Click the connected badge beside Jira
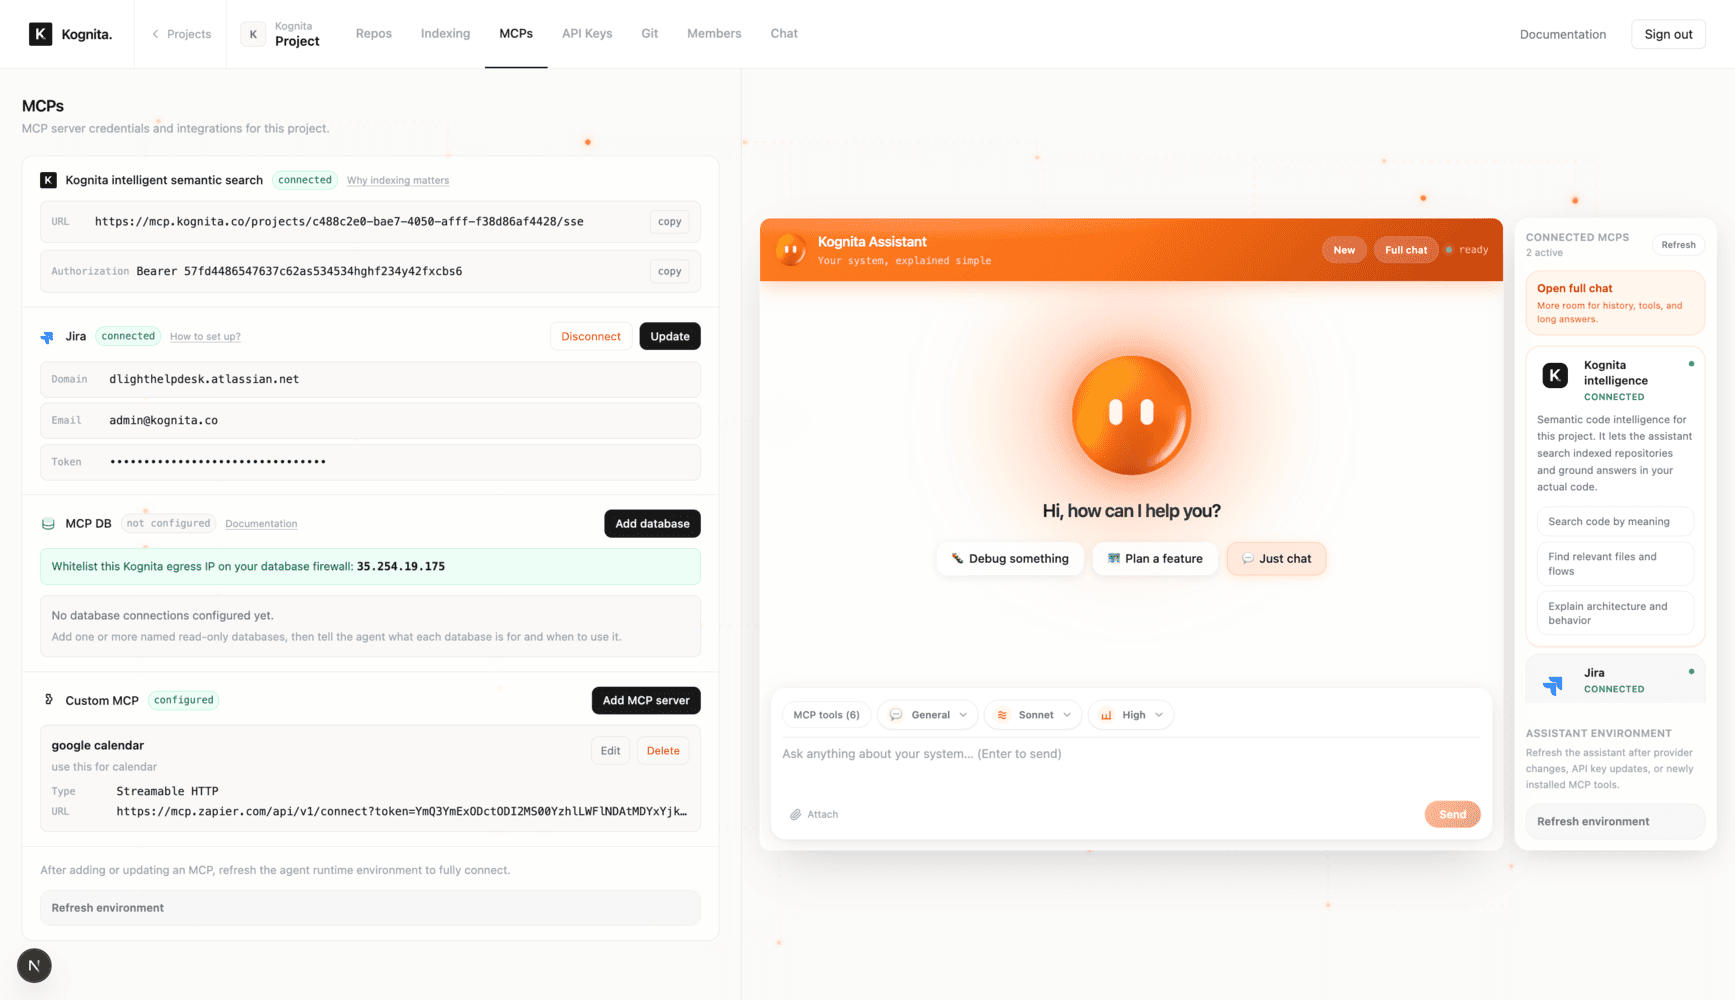Viewport: 1735px width, 1000px height. coord(128,337)
